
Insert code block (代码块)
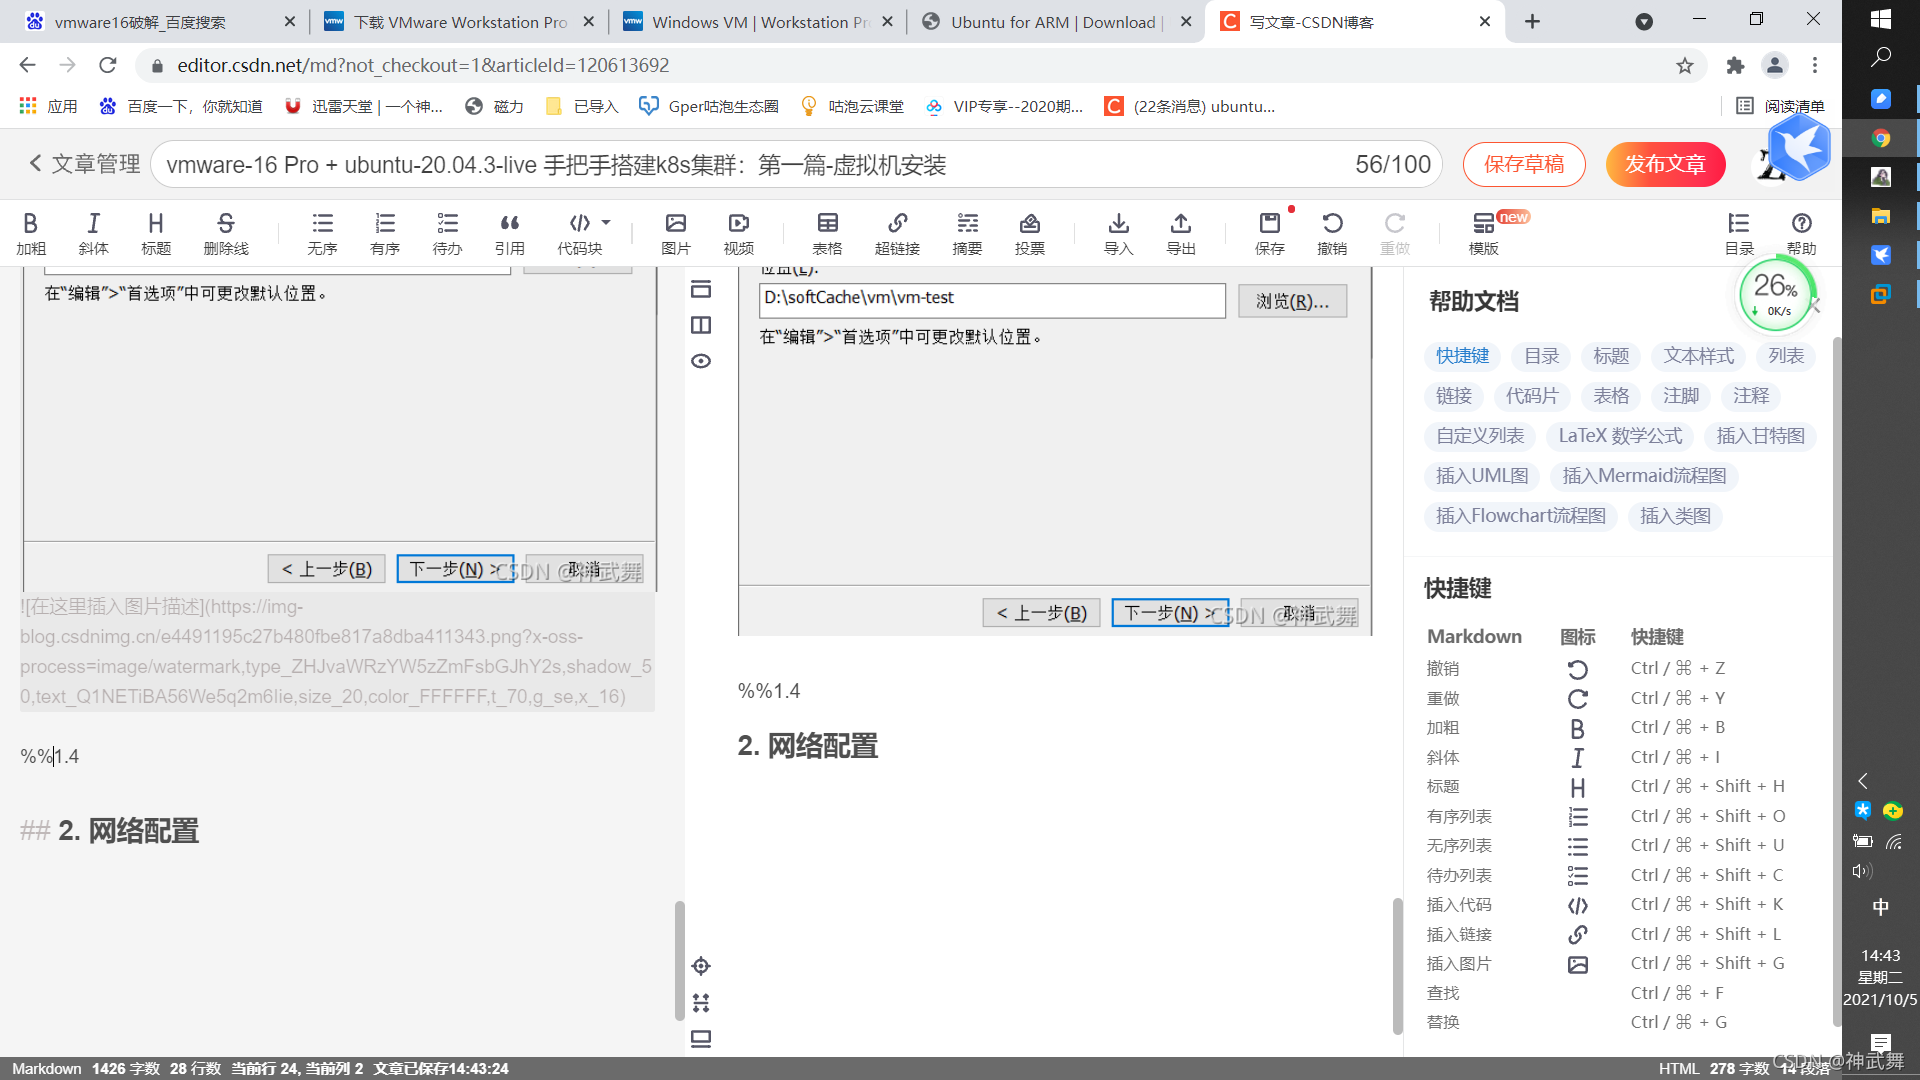580,234
